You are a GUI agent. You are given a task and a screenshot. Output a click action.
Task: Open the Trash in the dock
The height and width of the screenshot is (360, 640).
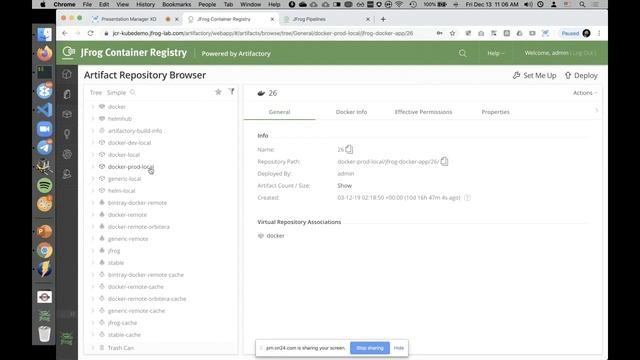coord(44,334)
